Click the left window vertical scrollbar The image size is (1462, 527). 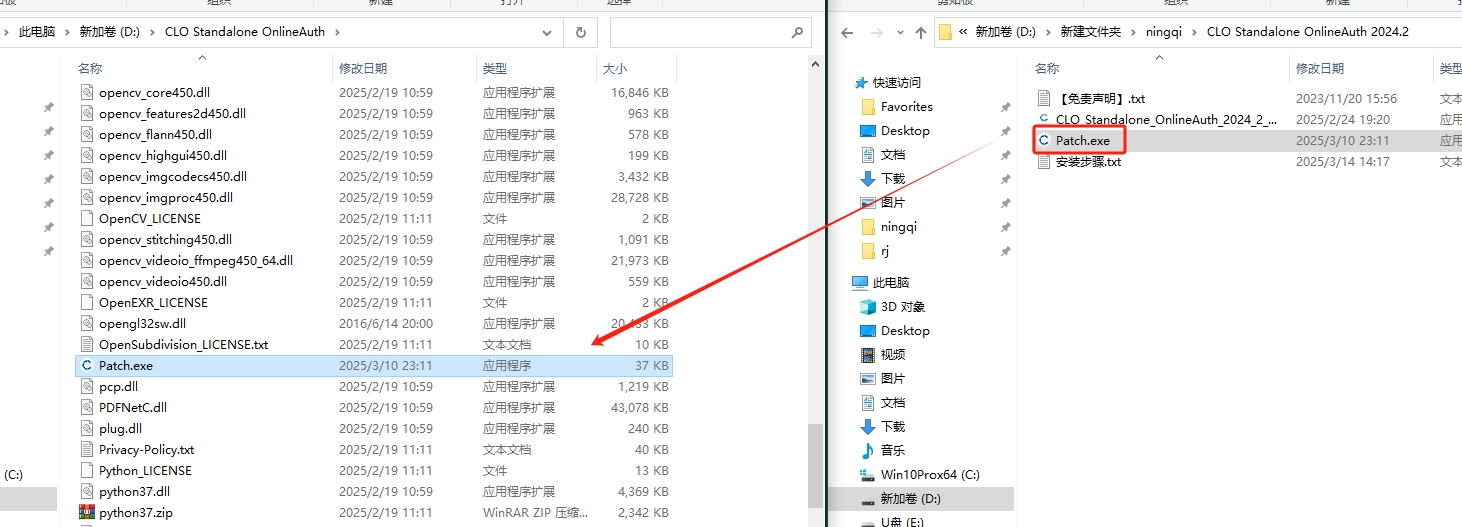click(815, 468)
